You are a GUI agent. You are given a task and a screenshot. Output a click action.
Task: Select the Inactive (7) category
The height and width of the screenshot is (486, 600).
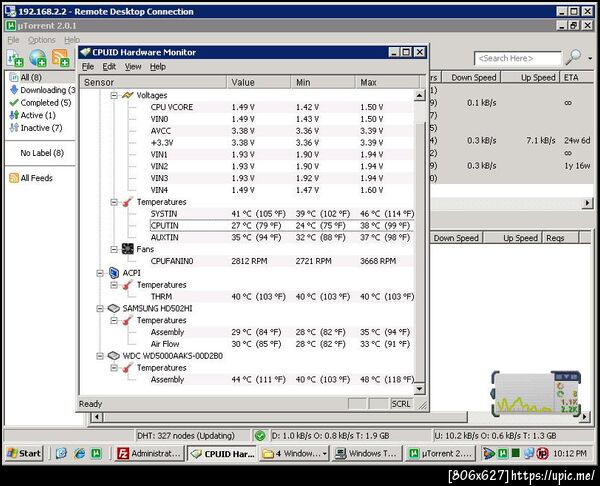click(36, 128)
